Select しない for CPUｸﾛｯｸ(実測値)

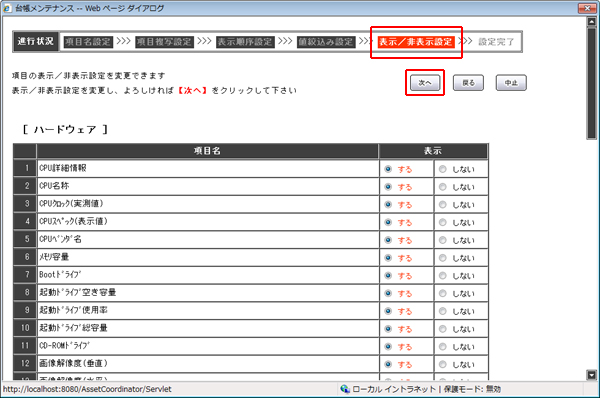(443, 204)
